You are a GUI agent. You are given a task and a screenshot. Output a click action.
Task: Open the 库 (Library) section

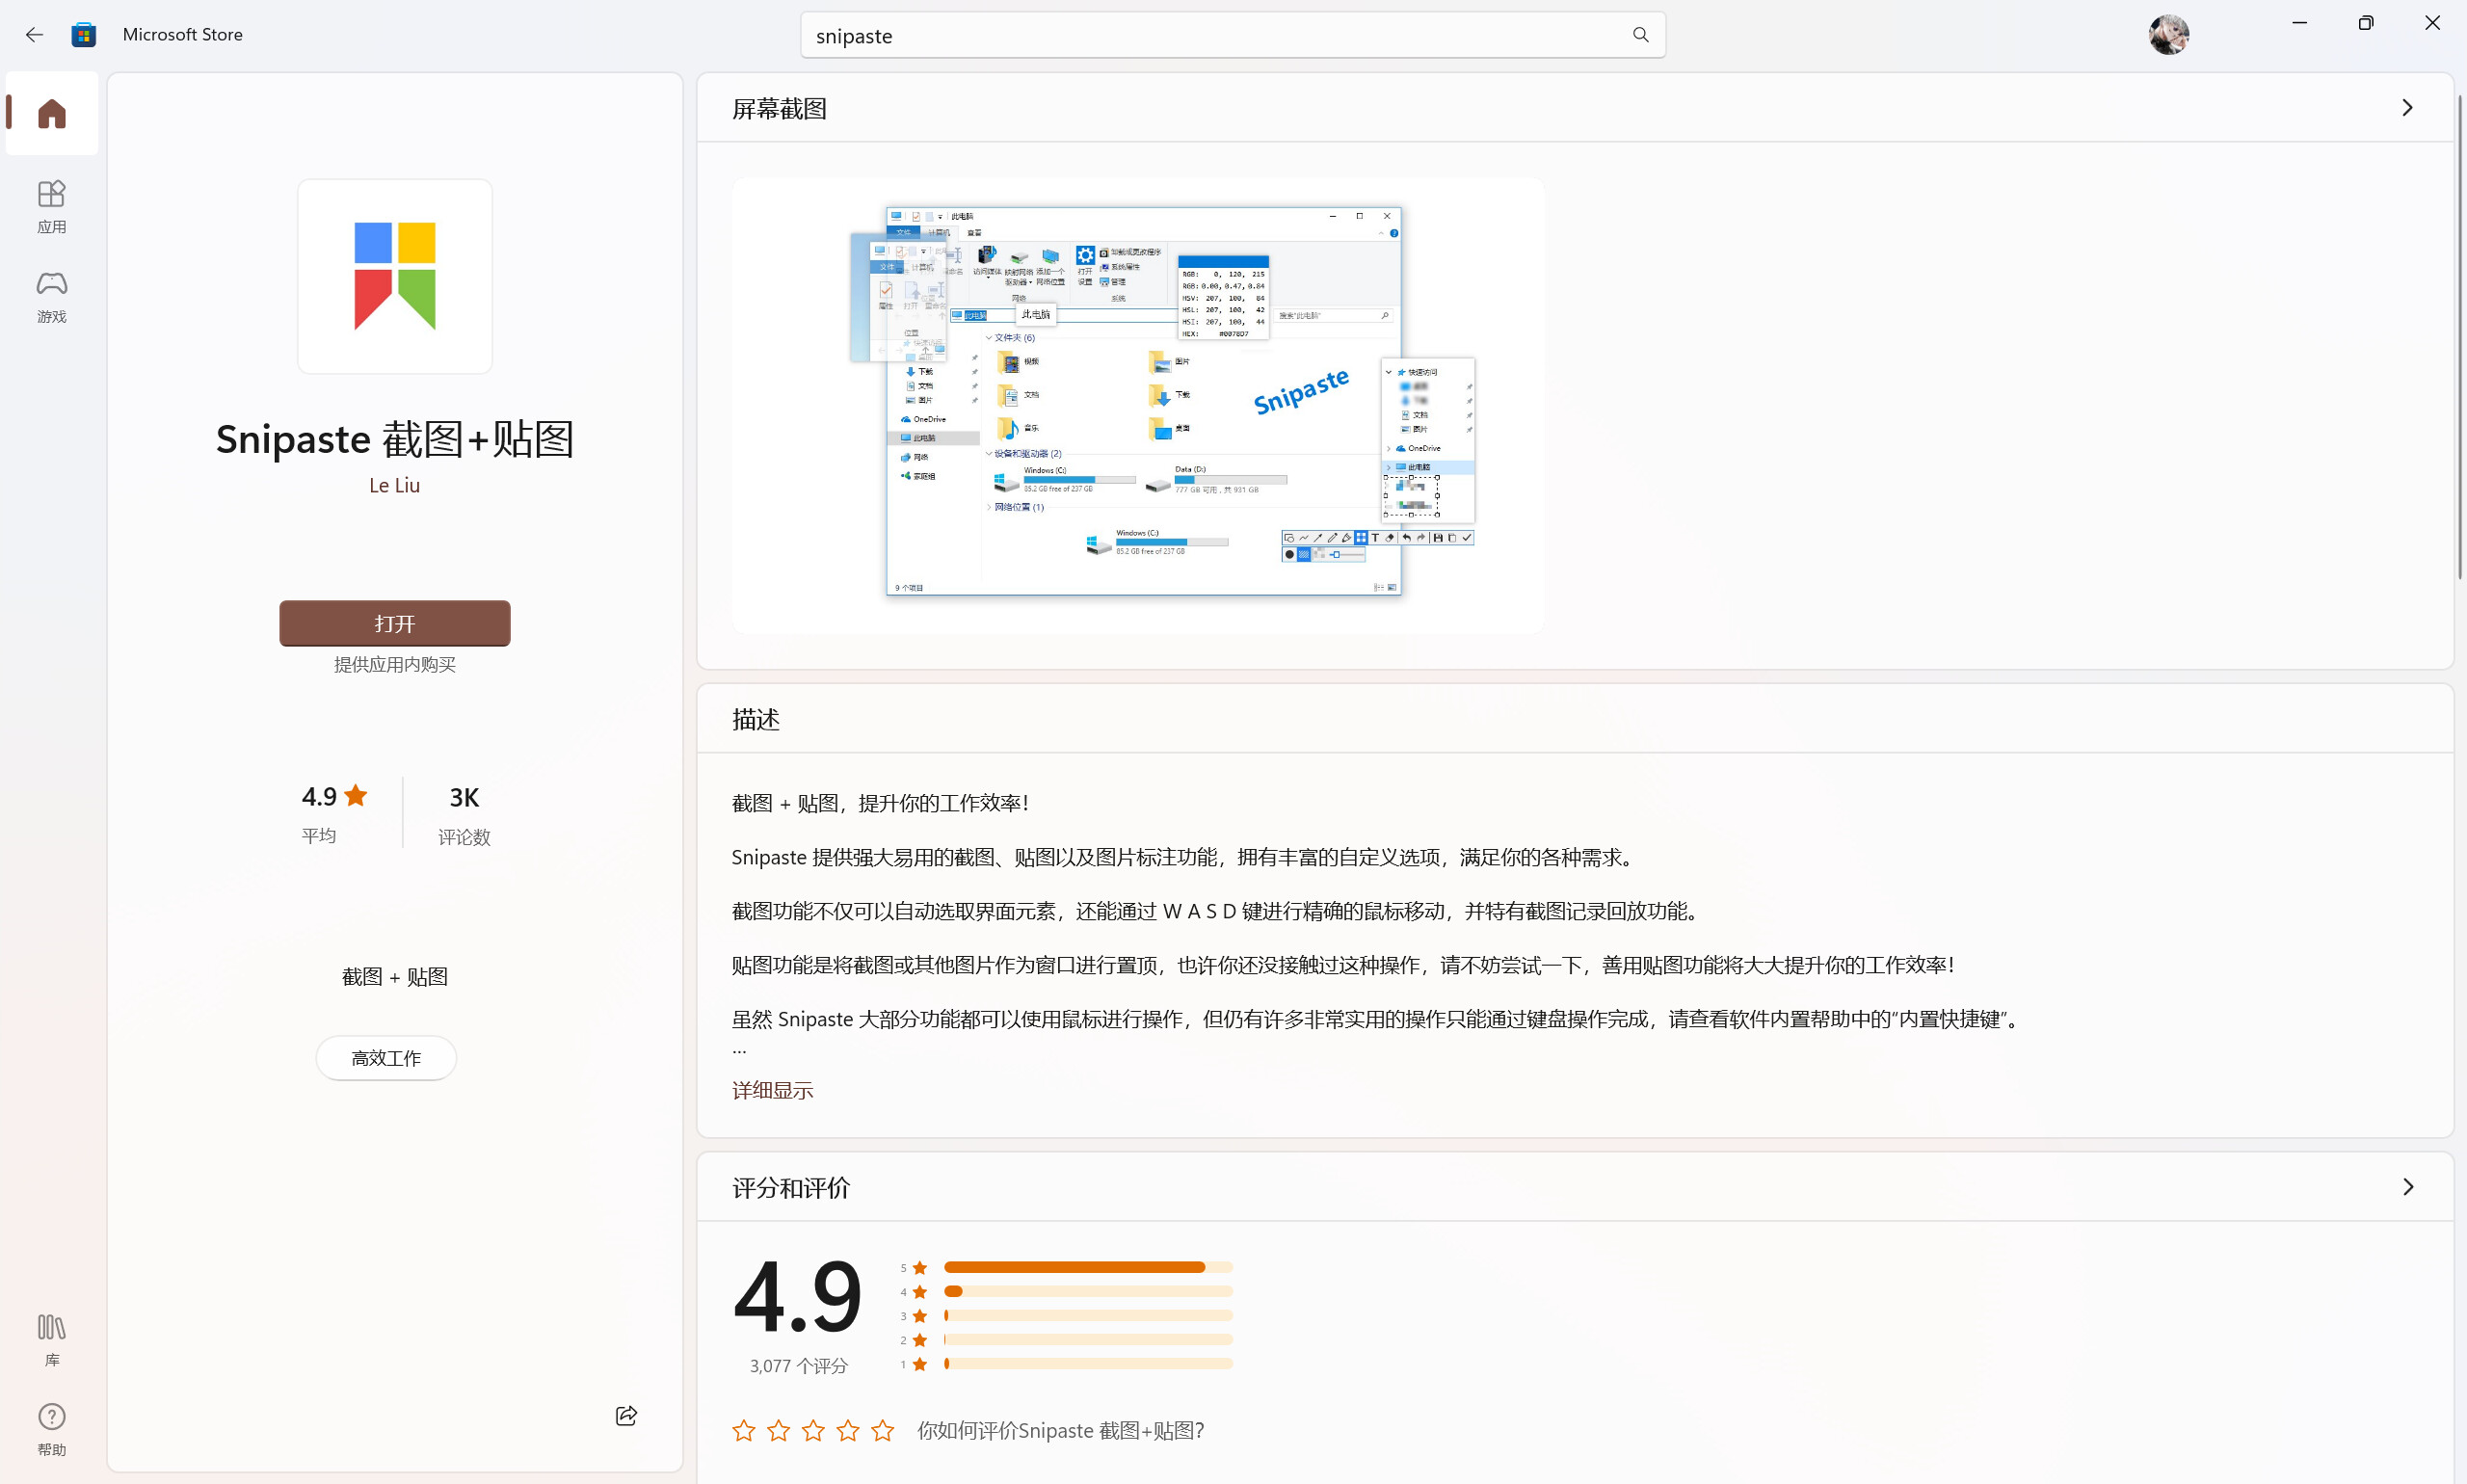52,1340
